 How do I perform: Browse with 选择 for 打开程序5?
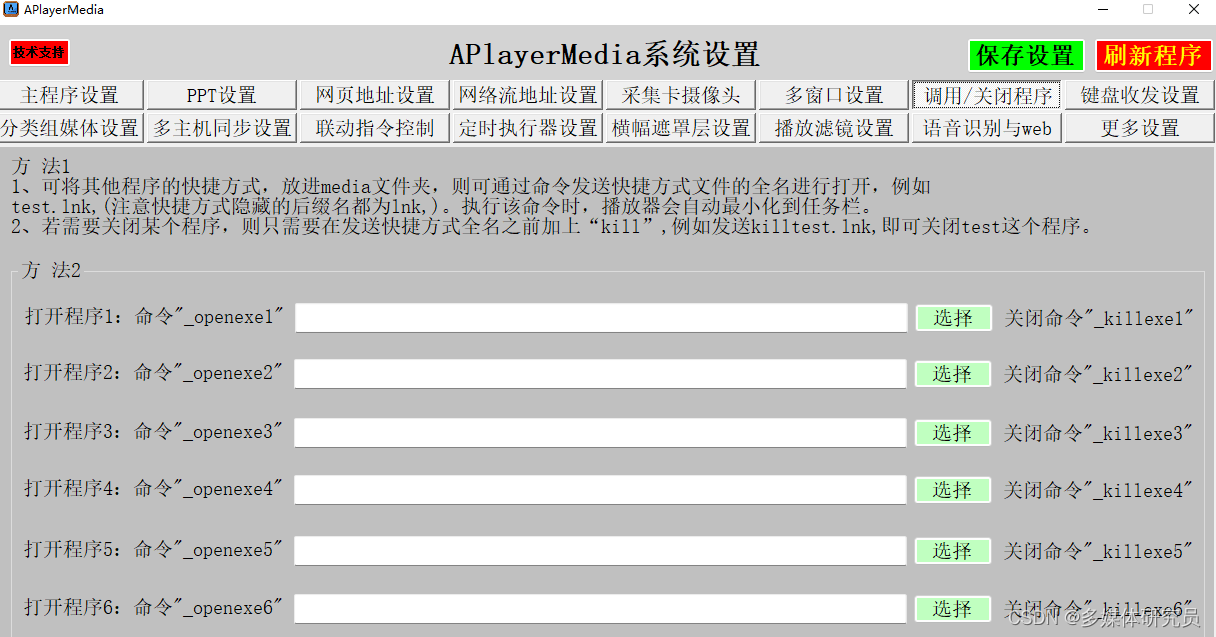tap(953, 551)
